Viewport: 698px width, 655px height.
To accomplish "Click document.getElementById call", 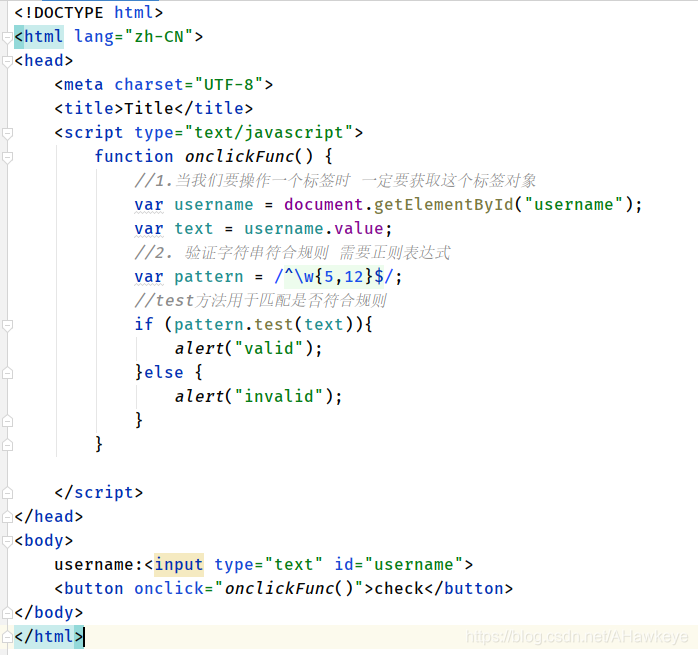I will click(x=399, y=204).
